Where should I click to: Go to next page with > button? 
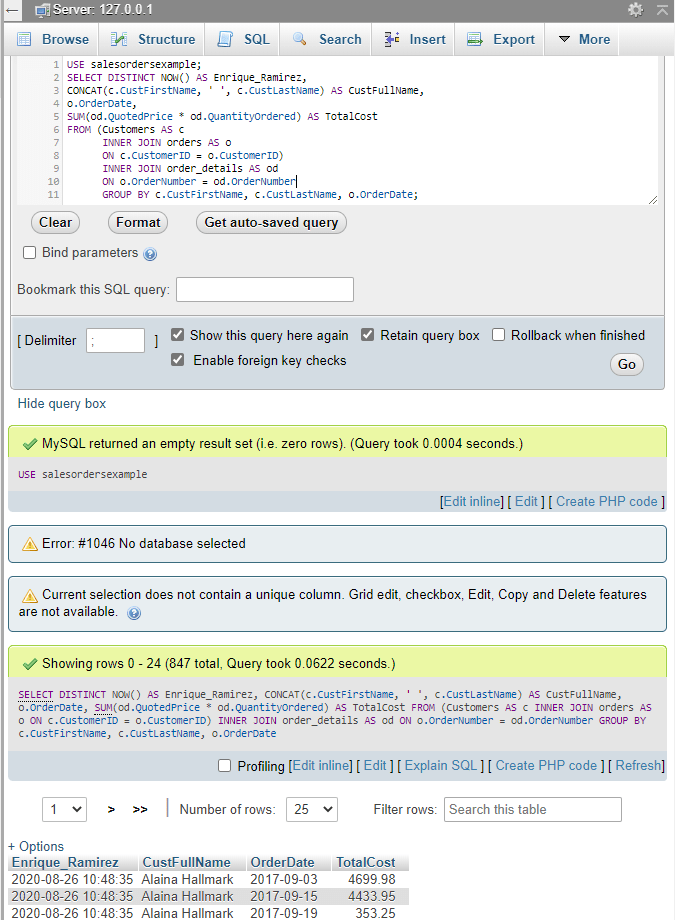click(112, 810)
